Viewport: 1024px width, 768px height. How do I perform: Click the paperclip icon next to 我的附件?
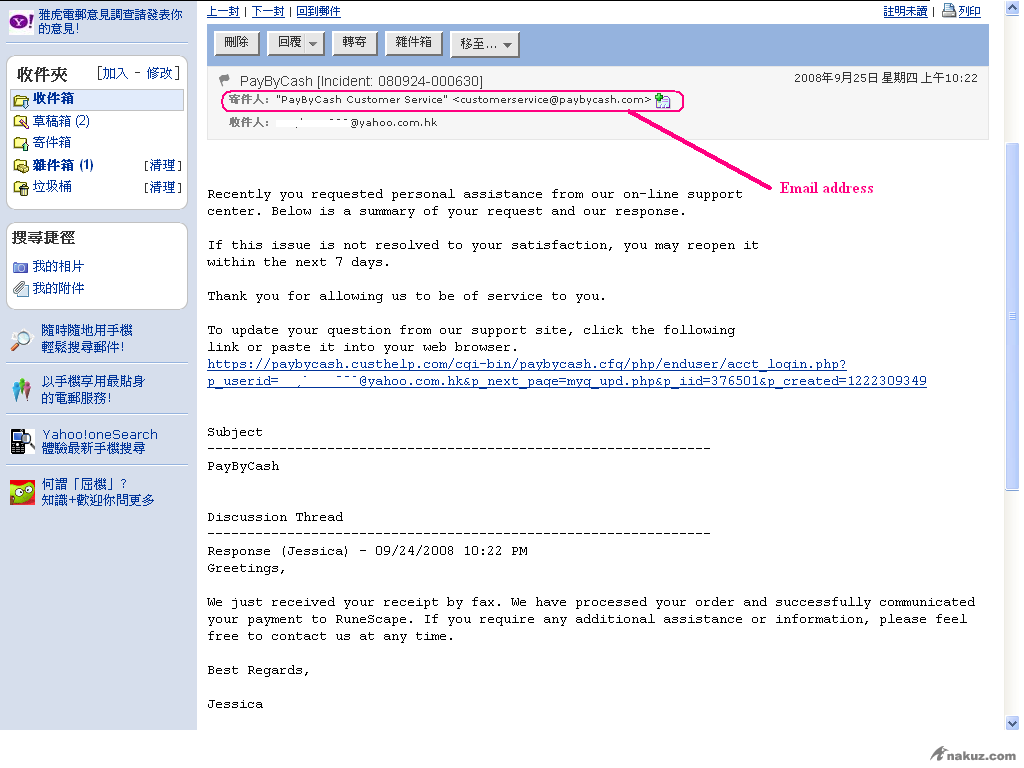pos(21,289)
